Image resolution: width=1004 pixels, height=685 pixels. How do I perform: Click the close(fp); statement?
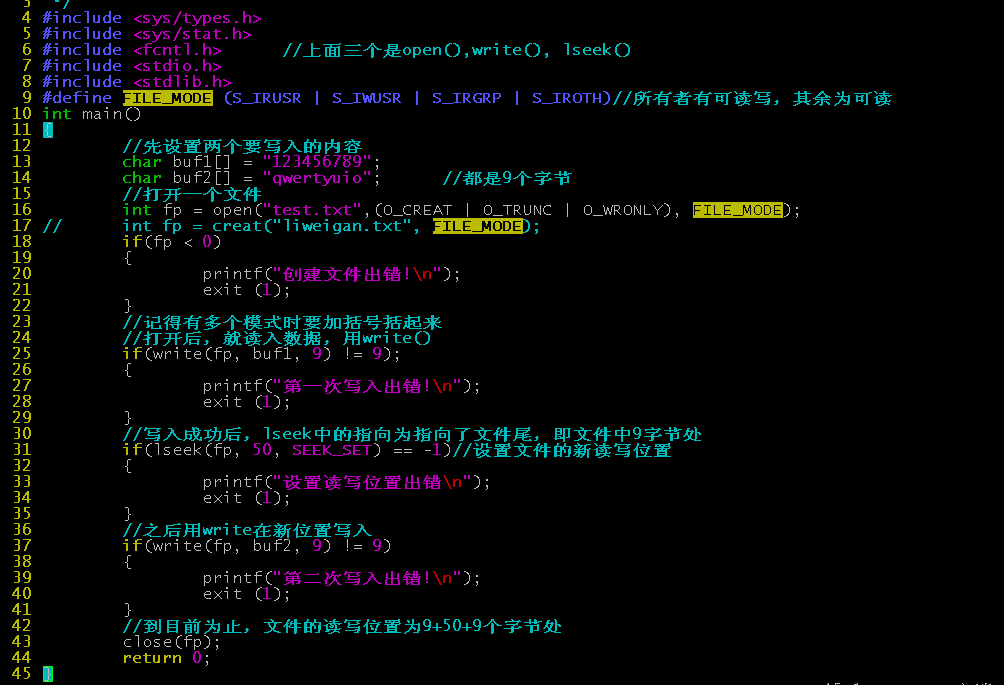172,642
